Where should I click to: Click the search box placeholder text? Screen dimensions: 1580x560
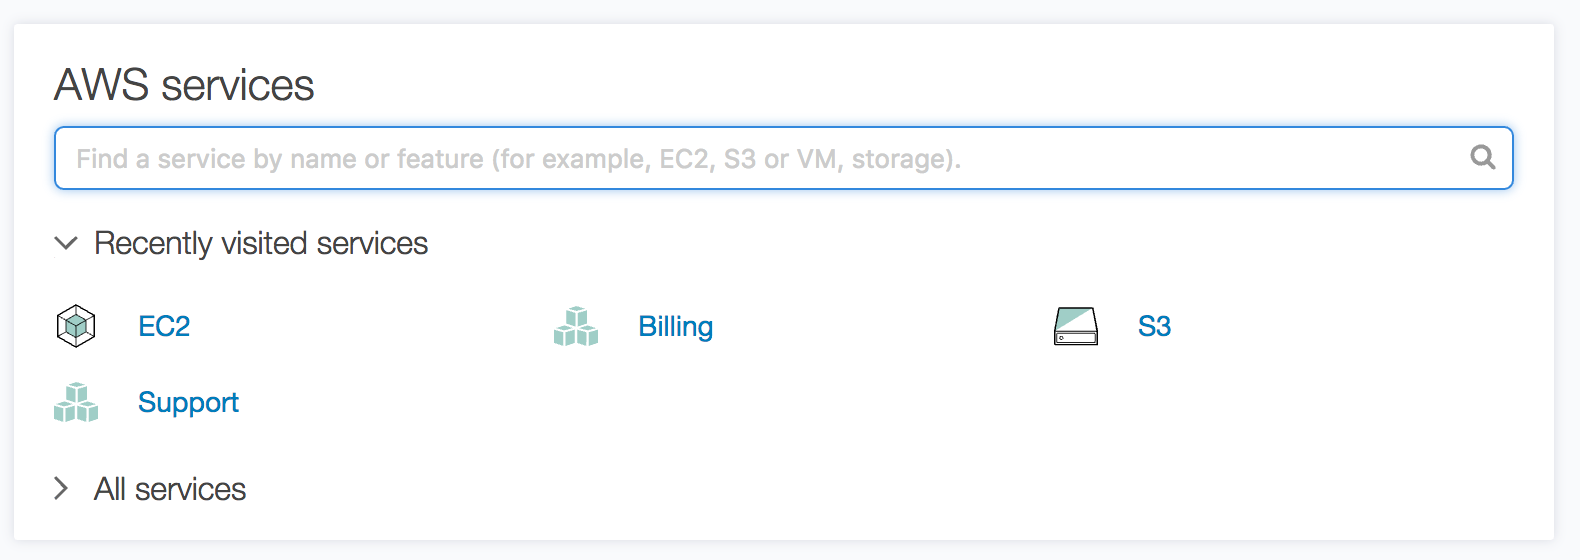[x=518, y=159]
